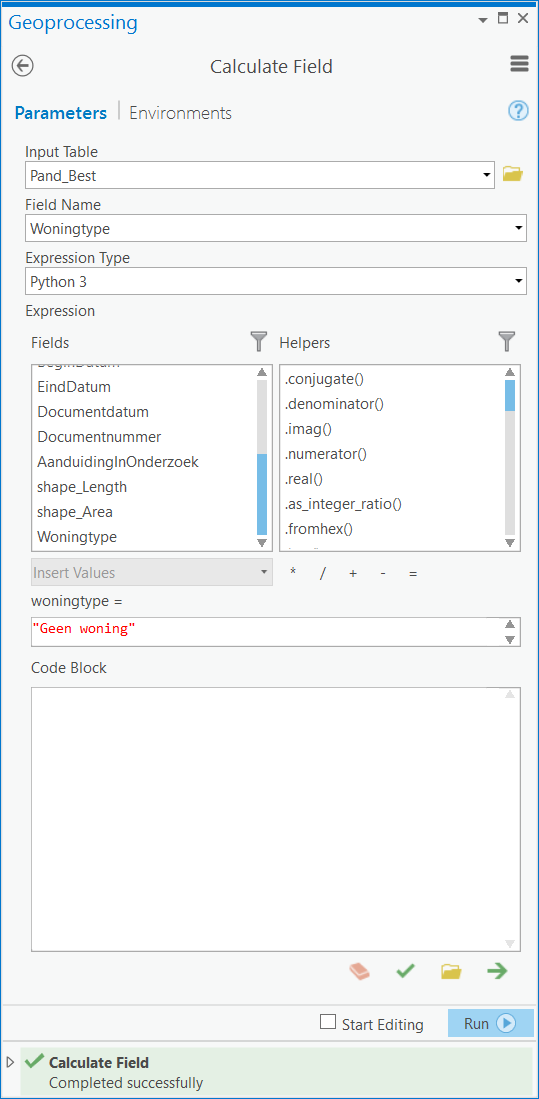Export expression with green arrow icon
The image size is (539, 1099).
pyautogui.click(x=497, y=971)
